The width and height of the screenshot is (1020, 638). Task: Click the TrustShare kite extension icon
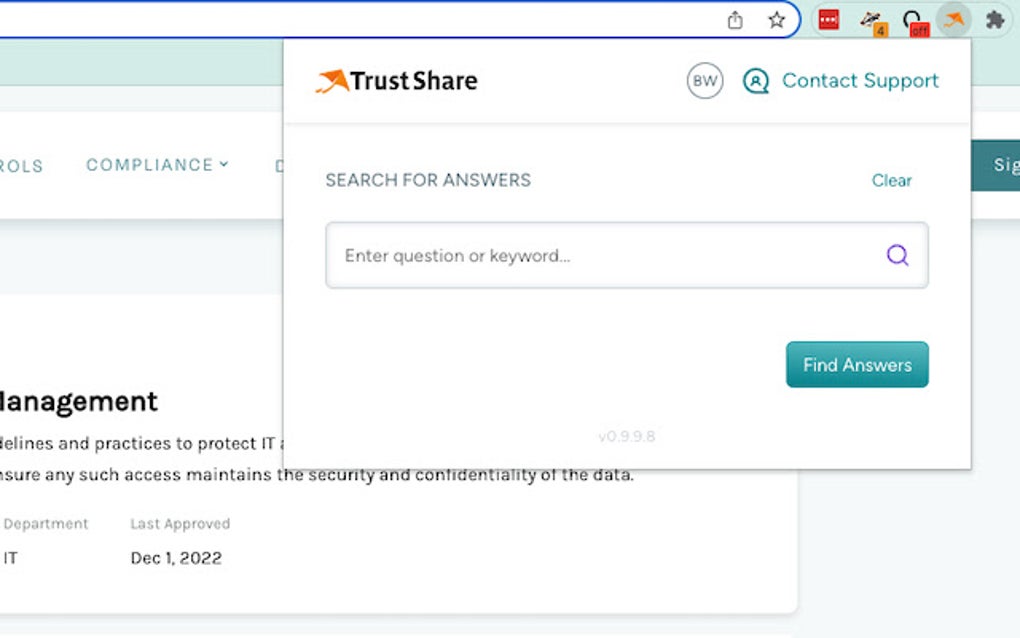pyautogui.click(x=953, y=19)
